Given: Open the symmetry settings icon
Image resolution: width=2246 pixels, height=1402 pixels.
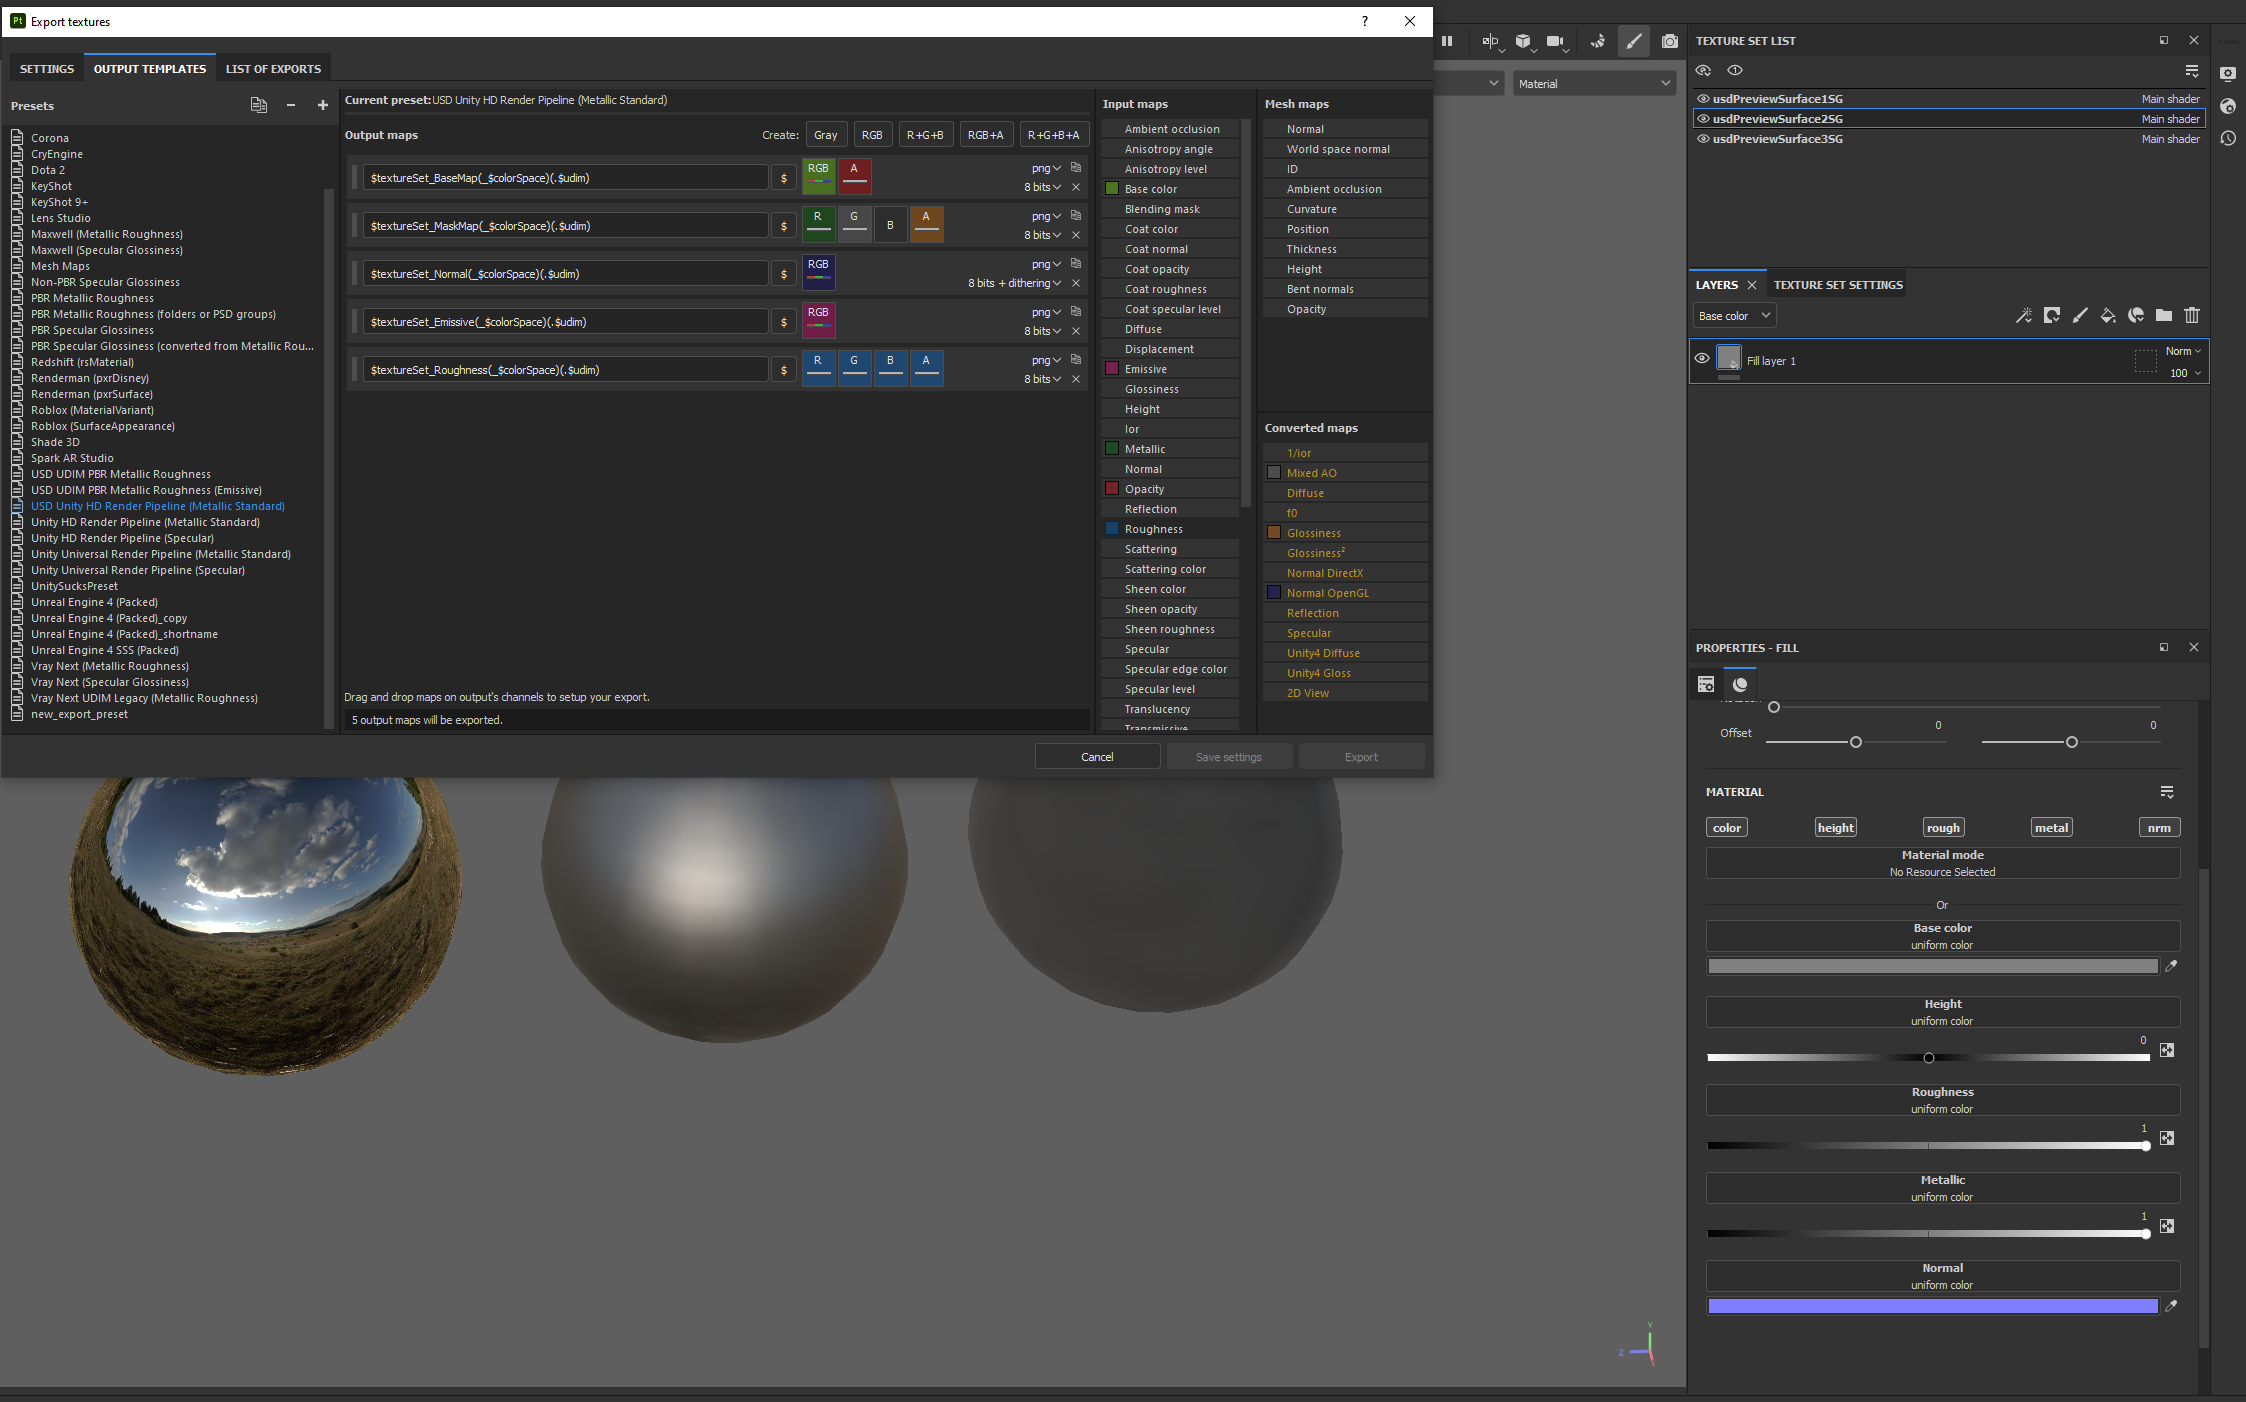Looking at the screenshot, I should 1492,41.
